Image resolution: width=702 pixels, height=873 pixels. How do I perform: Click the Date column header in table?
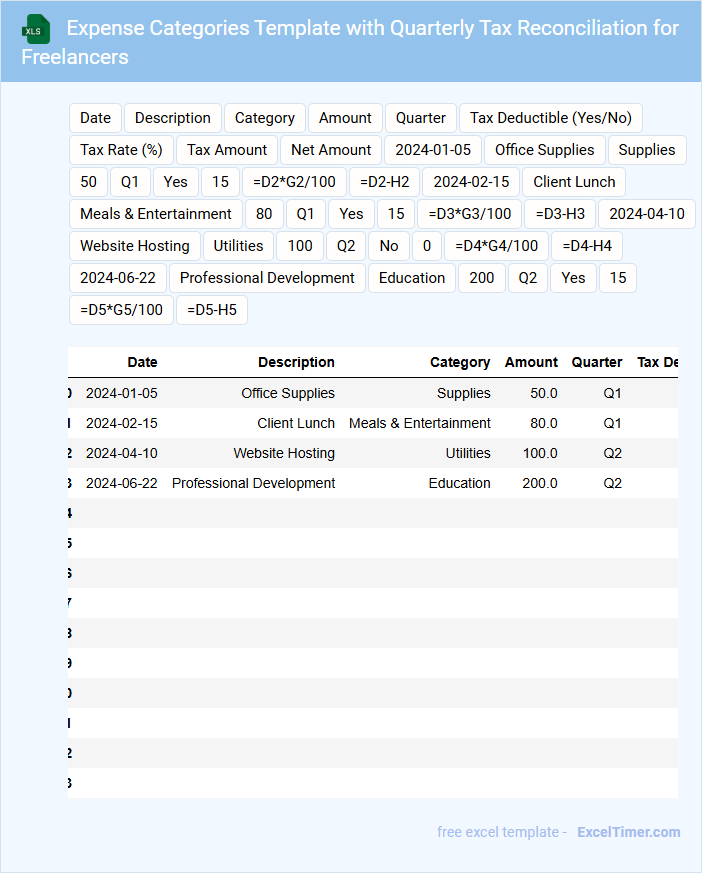tap(142, 362)
